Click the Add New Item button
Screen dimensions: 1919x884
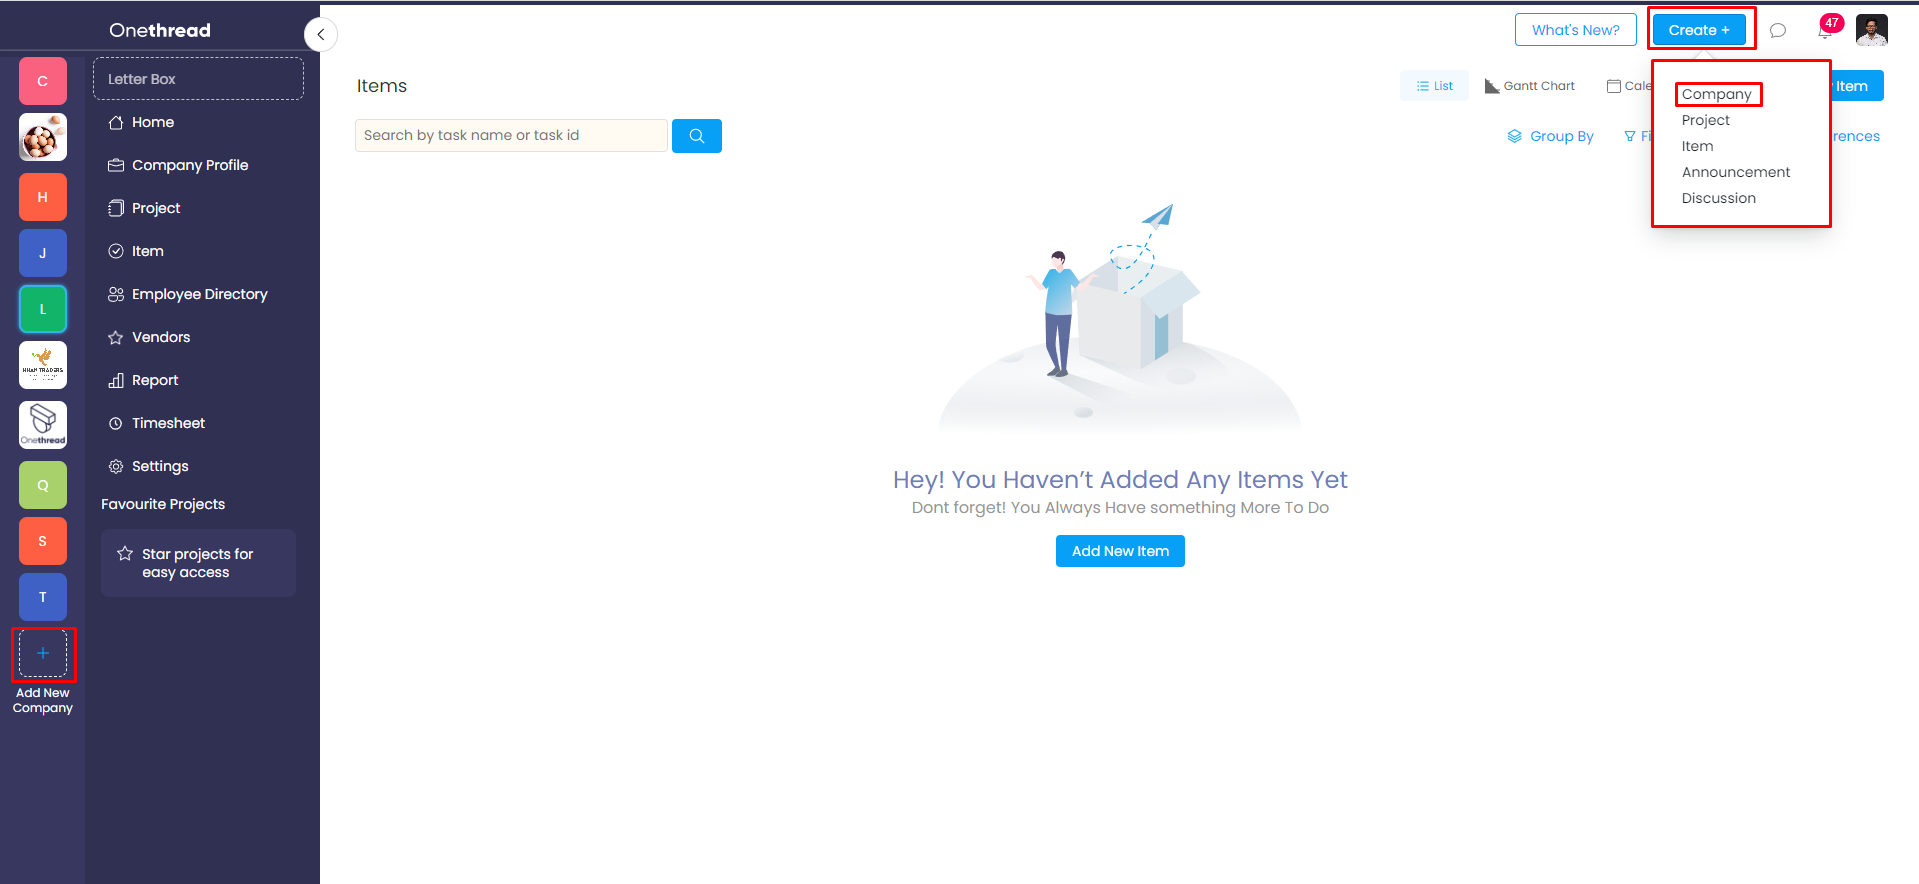pyautogui.click(x=1120, y=551)
